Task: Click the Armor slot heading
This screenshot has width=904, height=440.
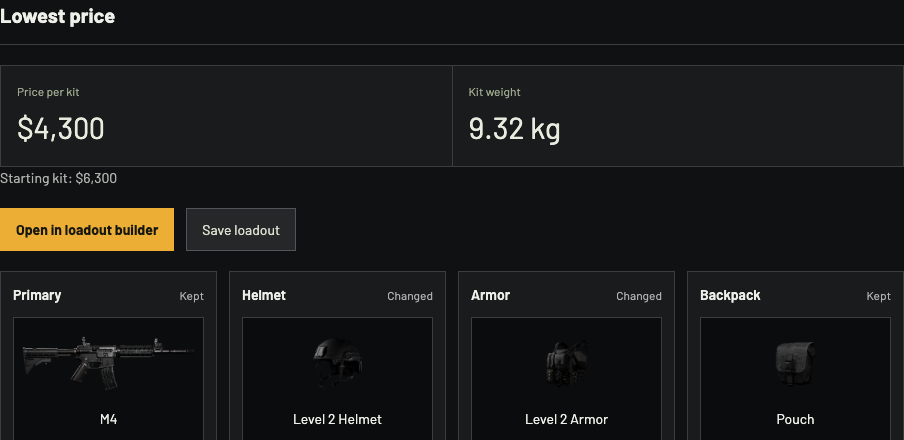Action: click(x=491, y=295)
